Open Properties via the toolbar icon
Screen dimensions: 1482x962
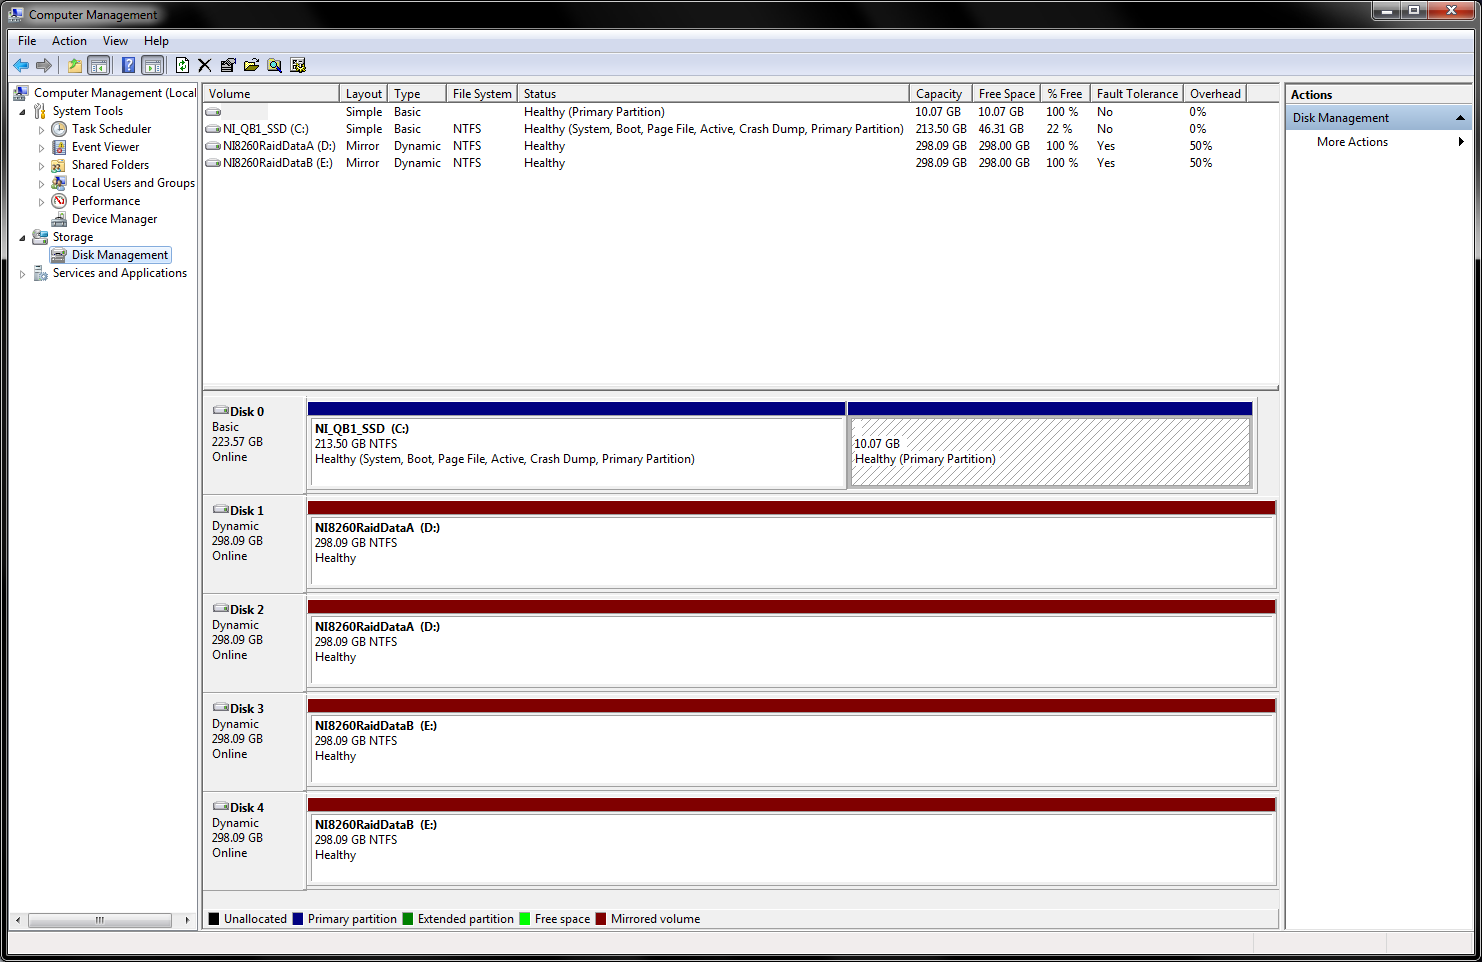pos(228,65)
